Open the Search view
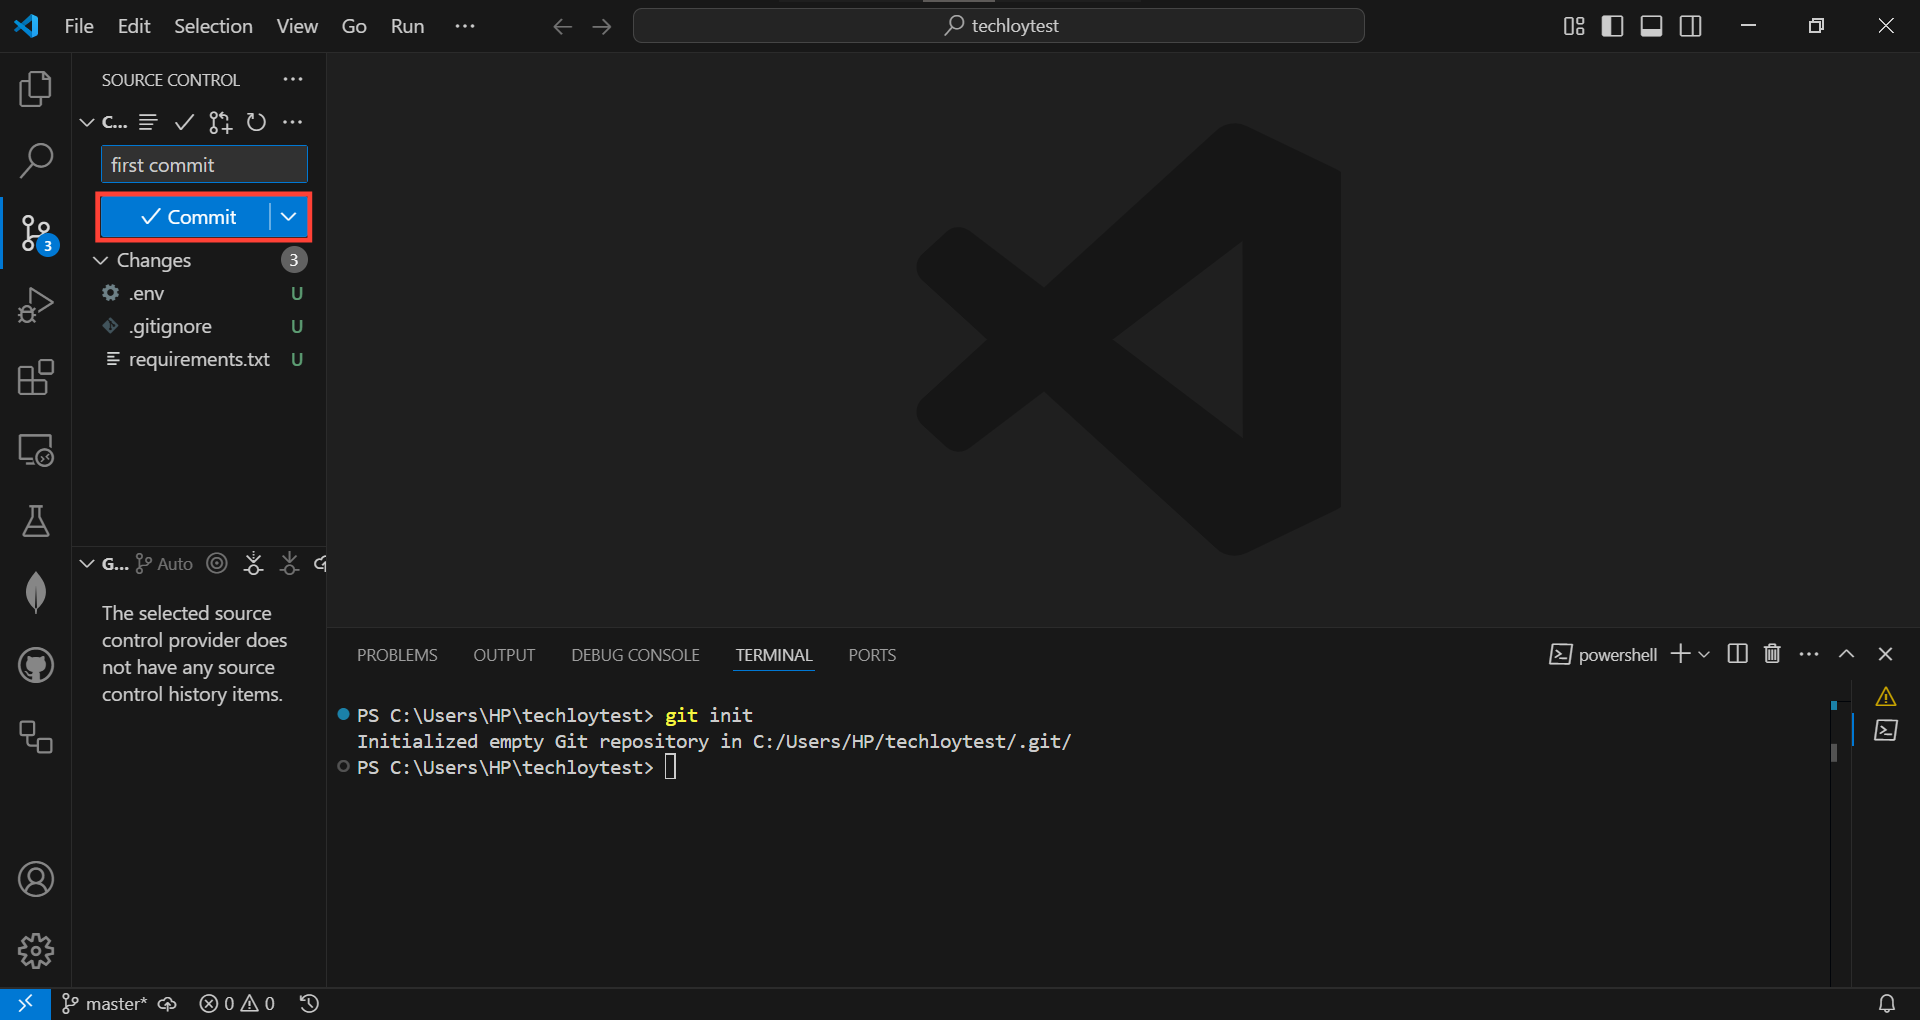The width and height of the screenshot is (1920, 1020). [x=36, y=160]
